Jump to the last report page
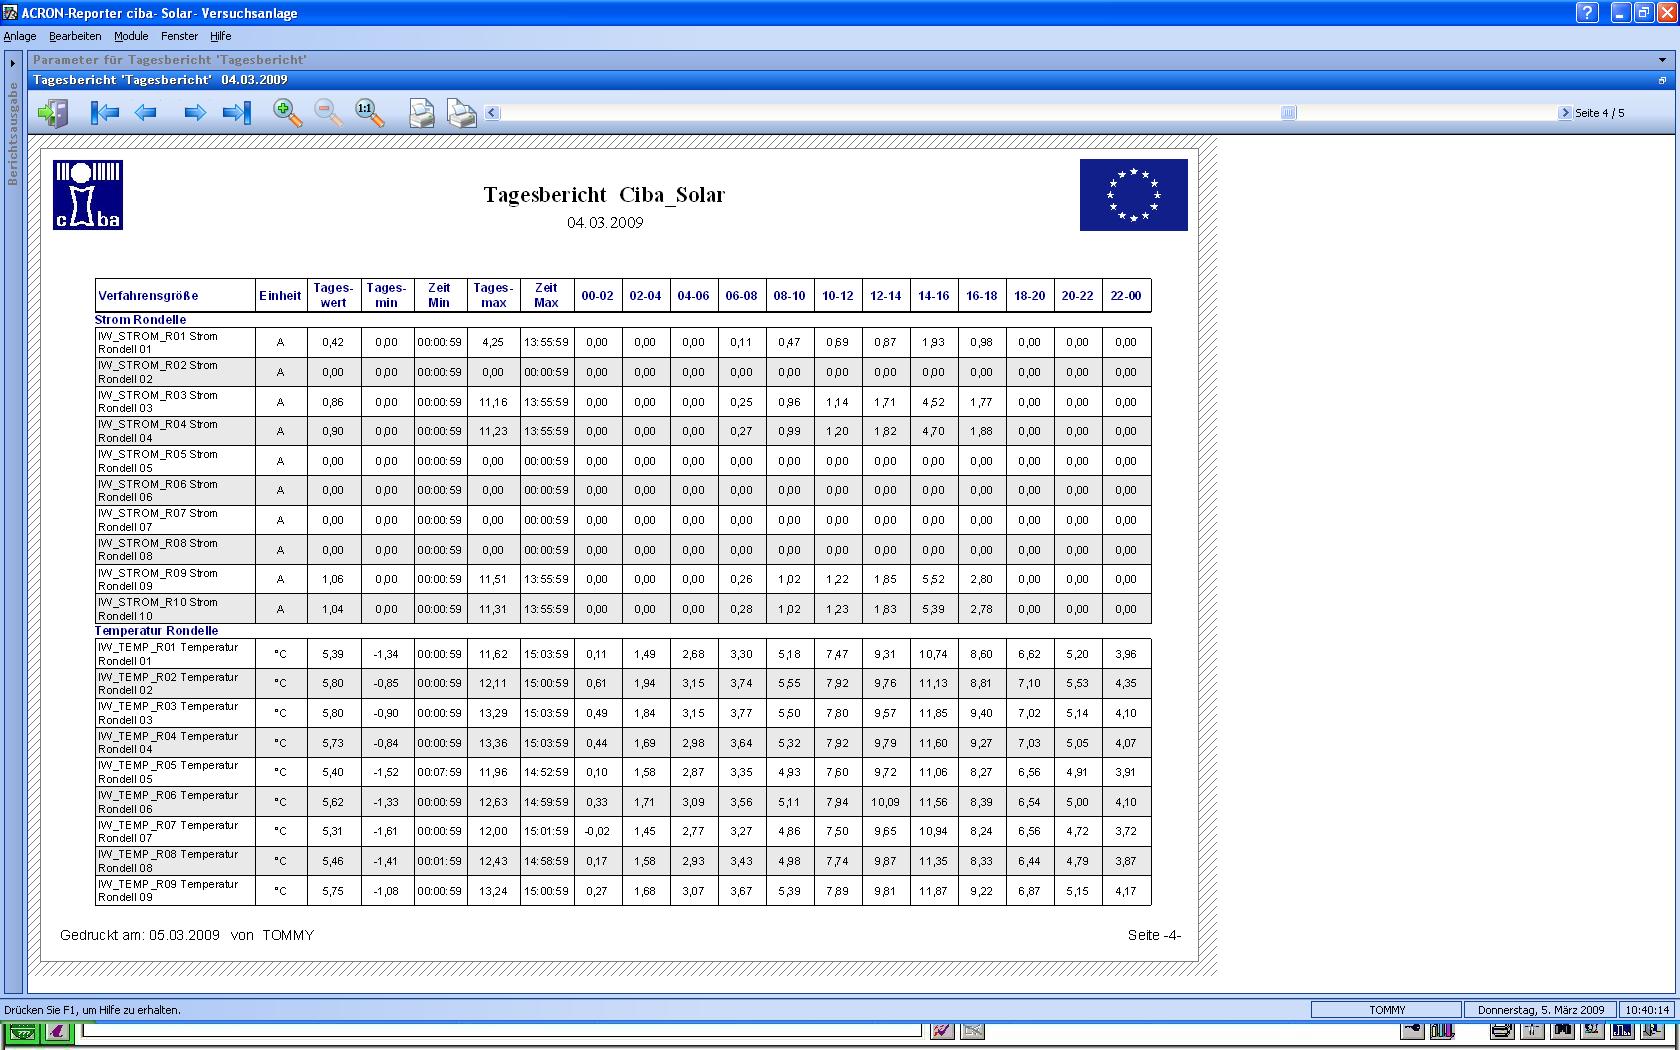The image size is (1680, 1050). click(x=237, y=113)
